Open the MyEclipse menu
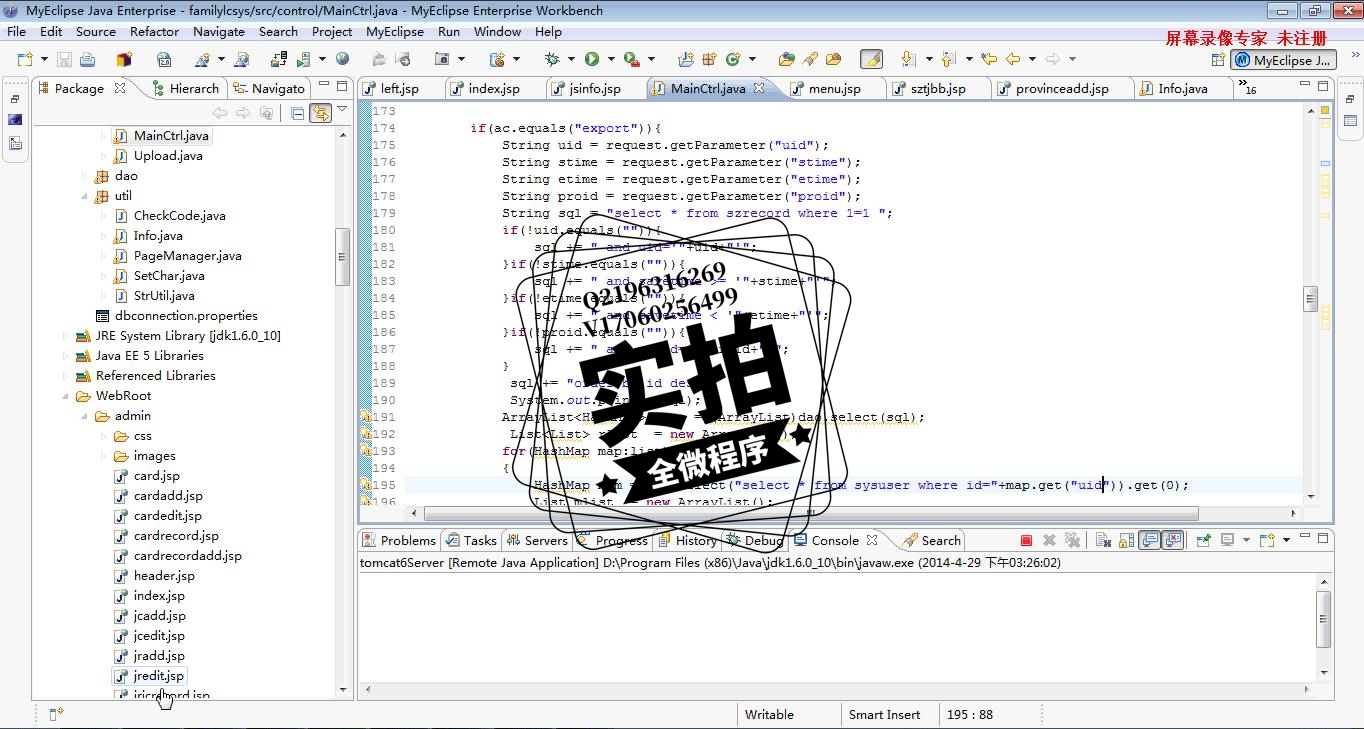1364x729 pixels. point(395,31)
